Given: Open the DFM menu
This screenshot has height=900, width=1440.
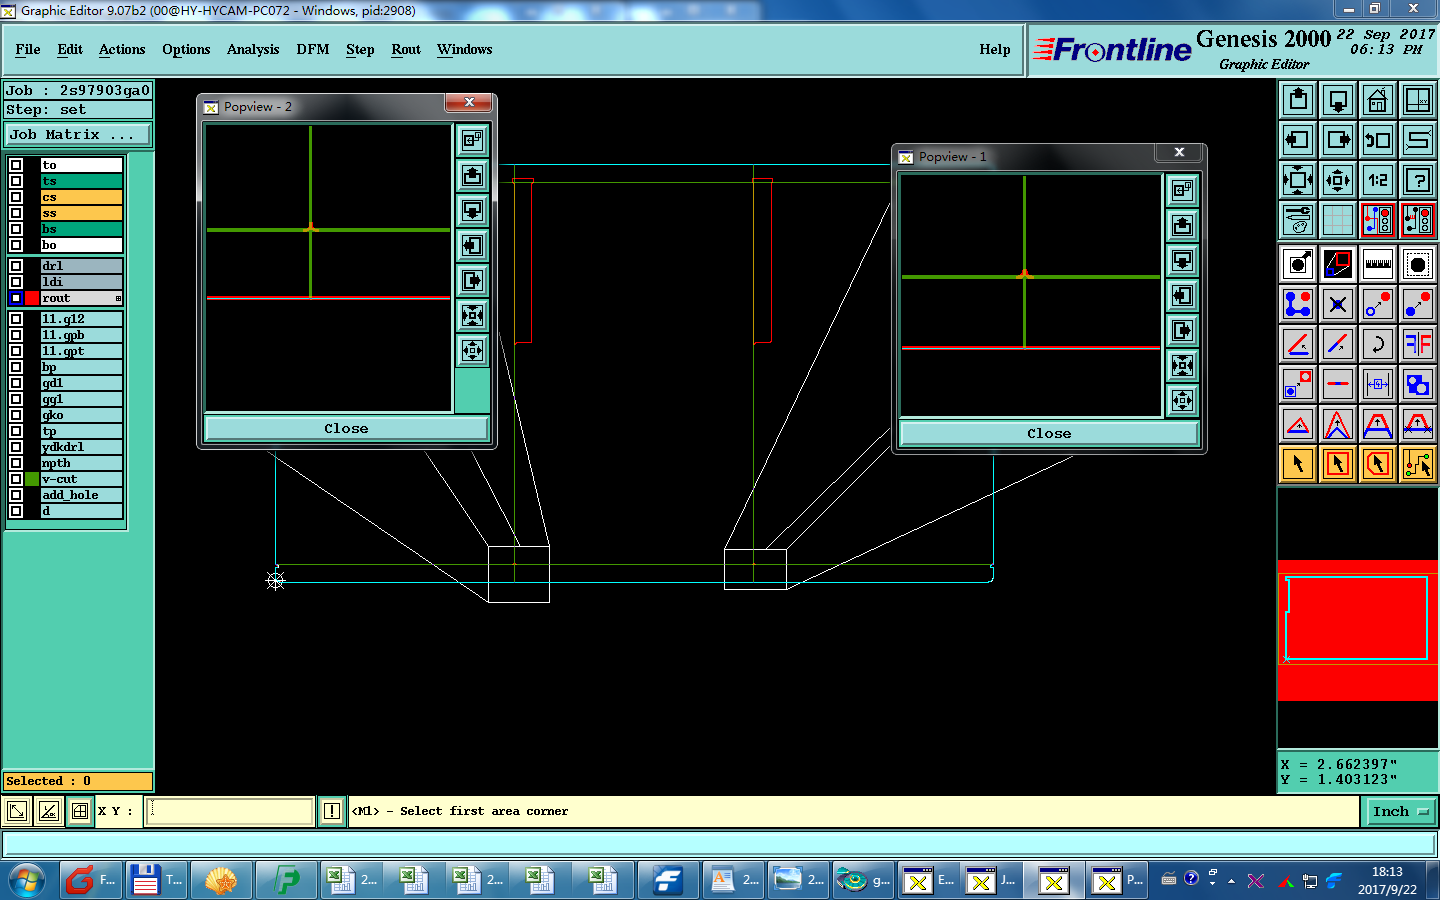Looking at the screenshot, I should (x=313, y=49).
